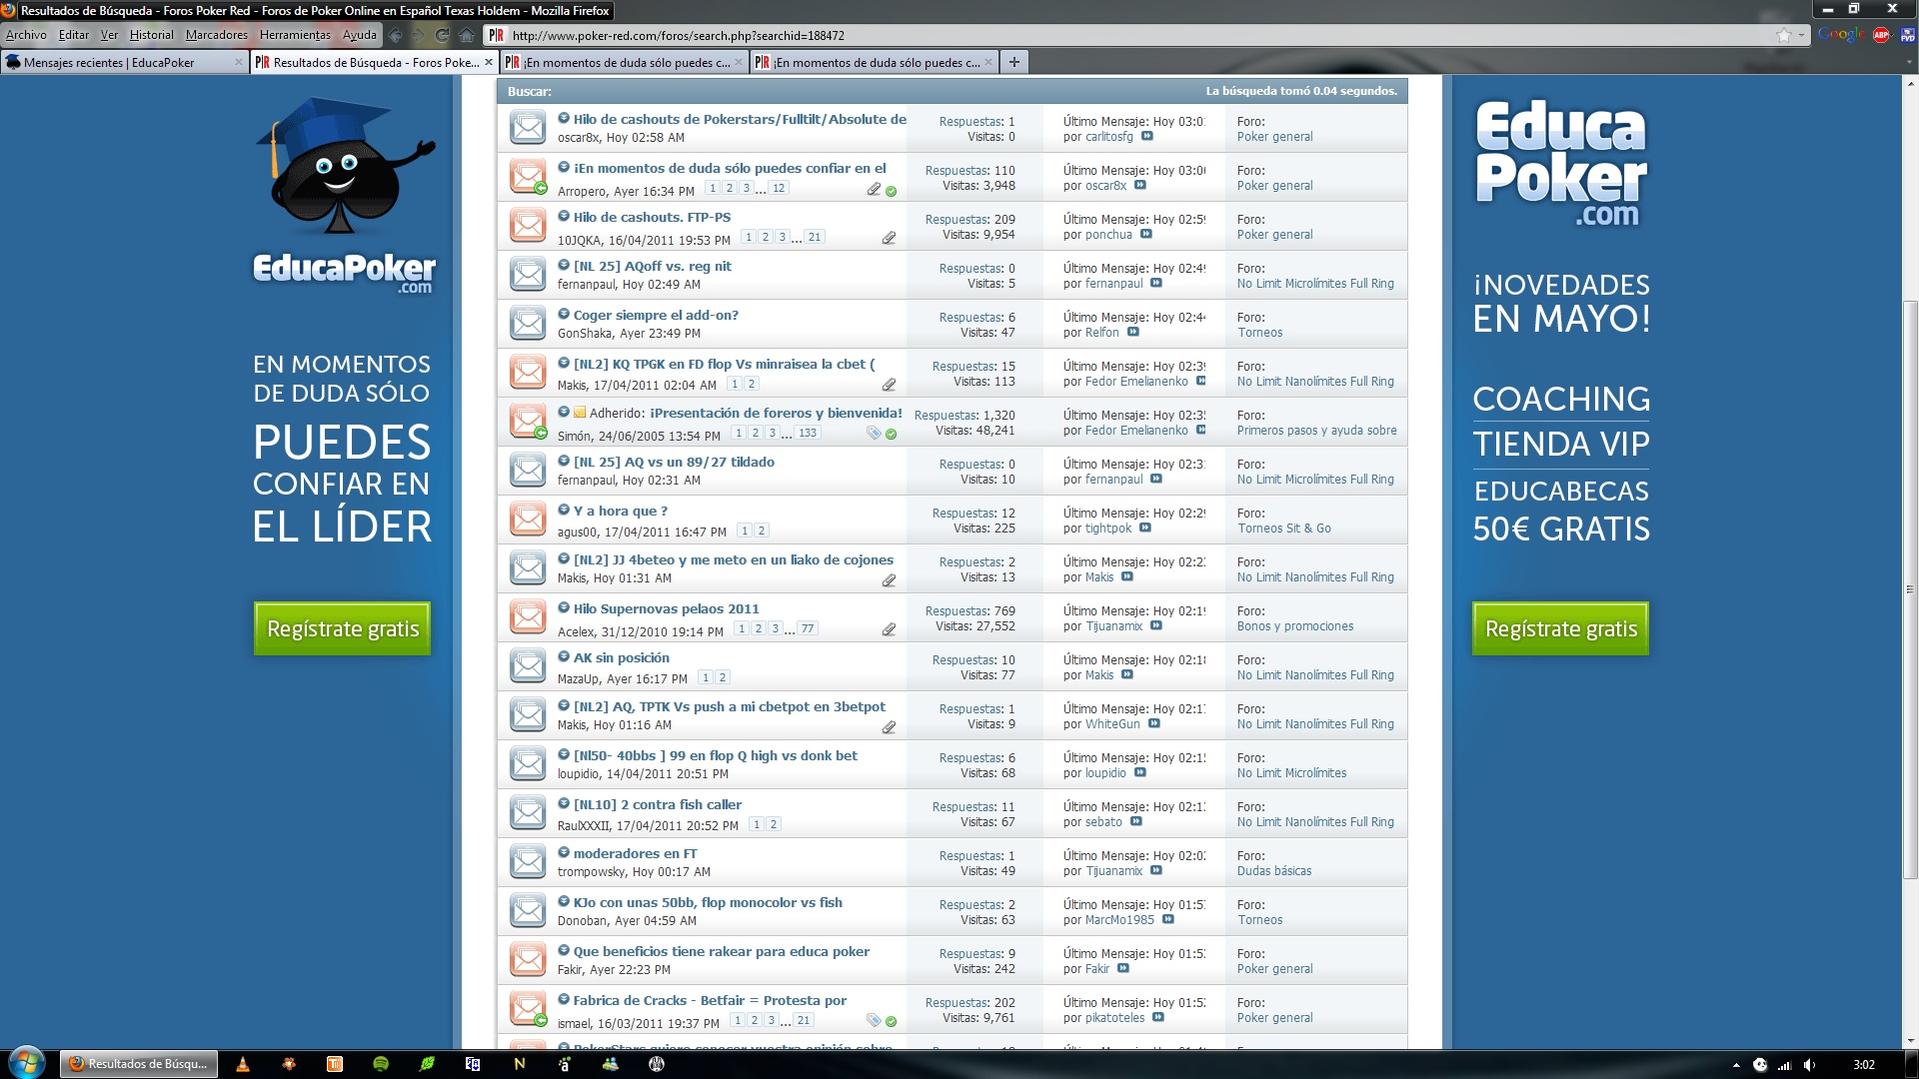
Task: Open thread 'Hilo Supernovas pelaos 2011'
Action: (x=666, y=609)
